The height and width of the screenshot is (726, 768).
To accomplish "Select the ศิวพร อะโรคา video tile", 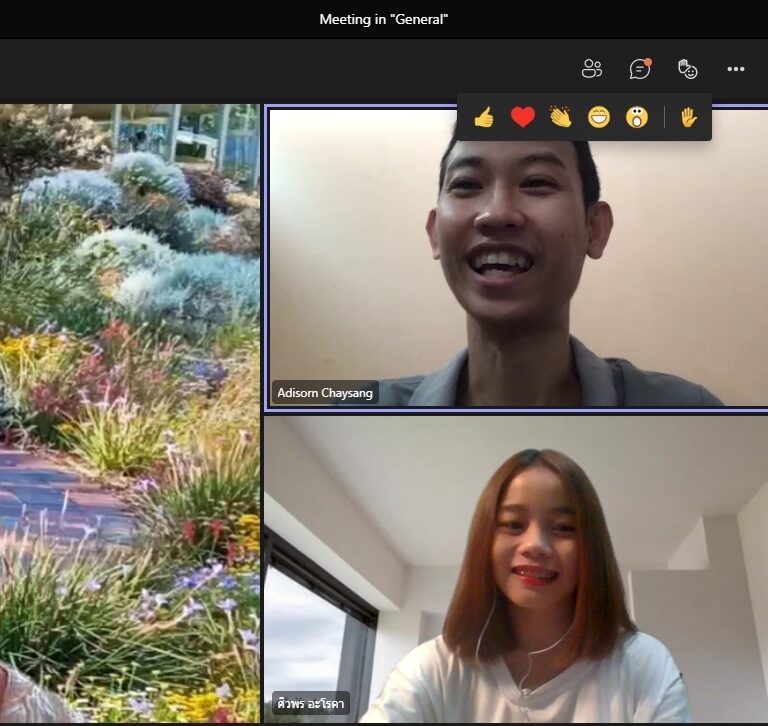I will (516, 569).
